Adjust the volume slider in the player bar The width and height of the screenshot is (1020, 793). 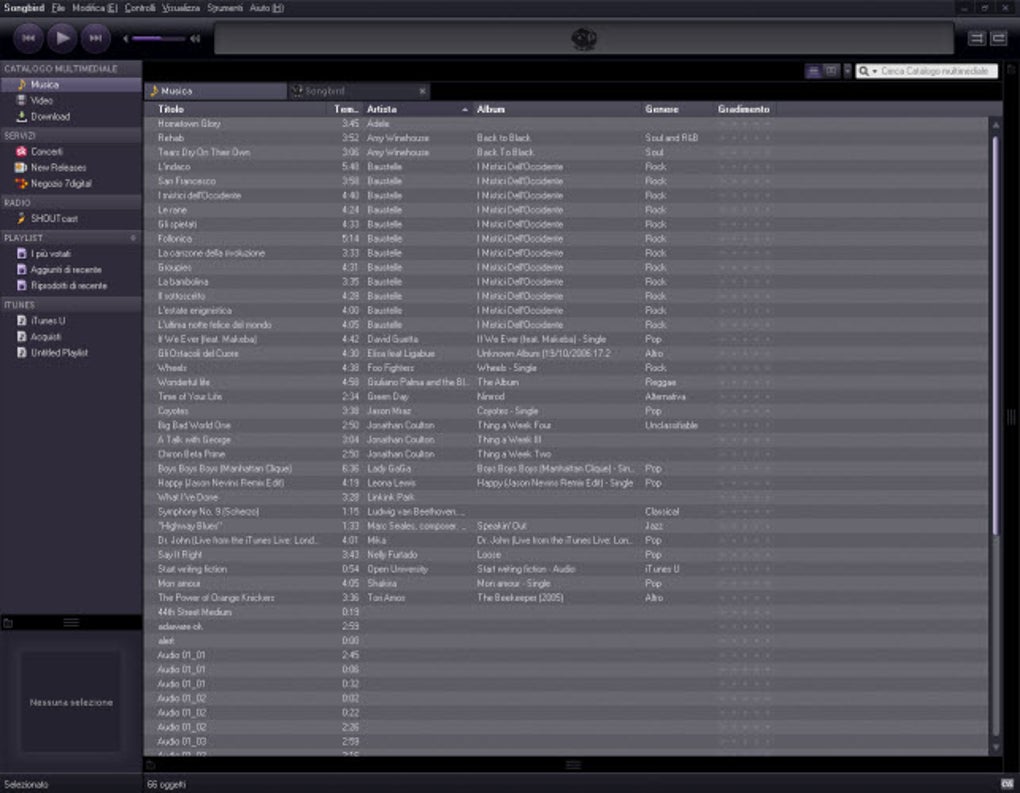(x=158, y=39)
